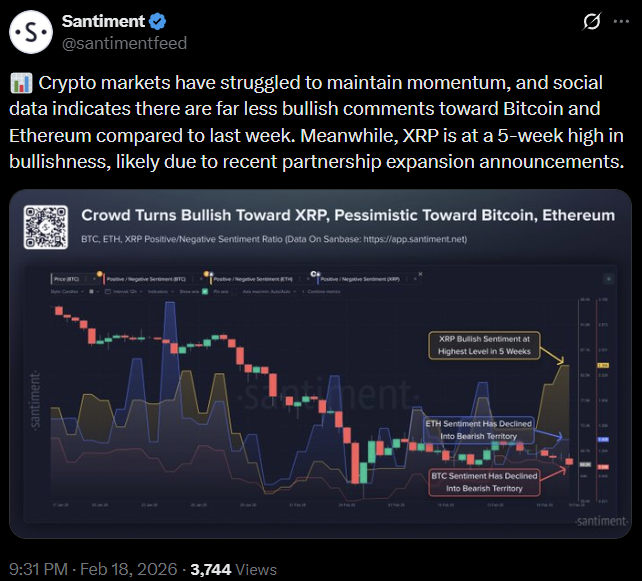Open the Grok icon on the post
This screenshot has width=642, height=581.
(590, 22)
